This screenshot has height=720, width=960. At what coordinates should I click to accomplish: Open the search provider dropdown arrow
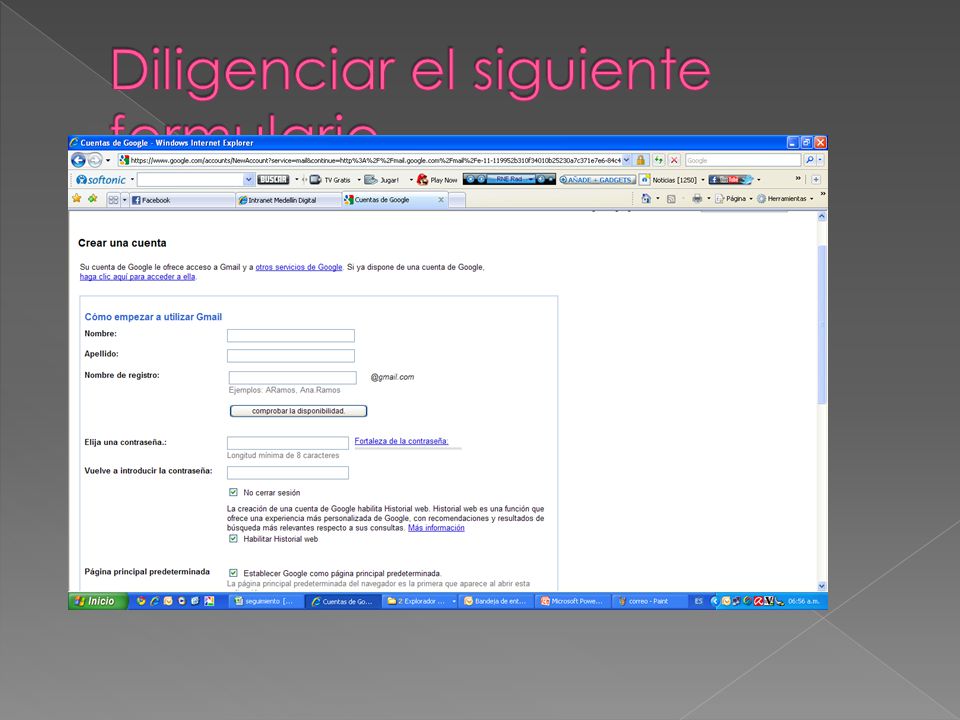point(820,160)
